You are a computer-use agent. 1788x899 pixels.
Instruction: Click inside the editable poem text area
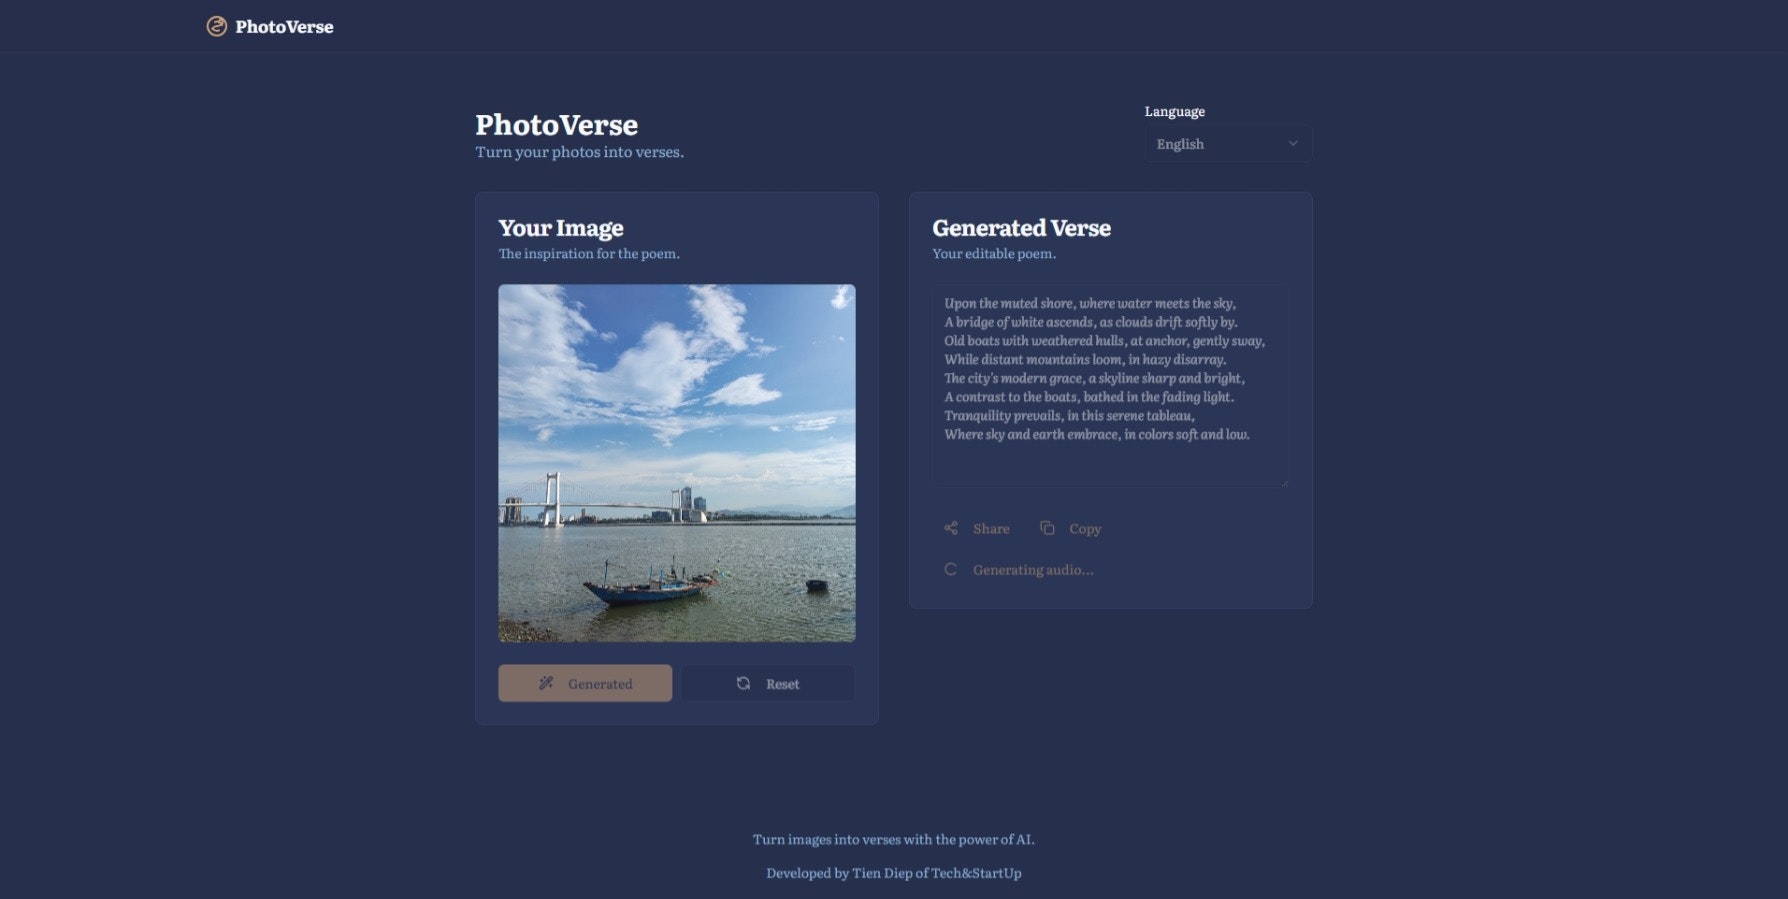click(1110, 385)
